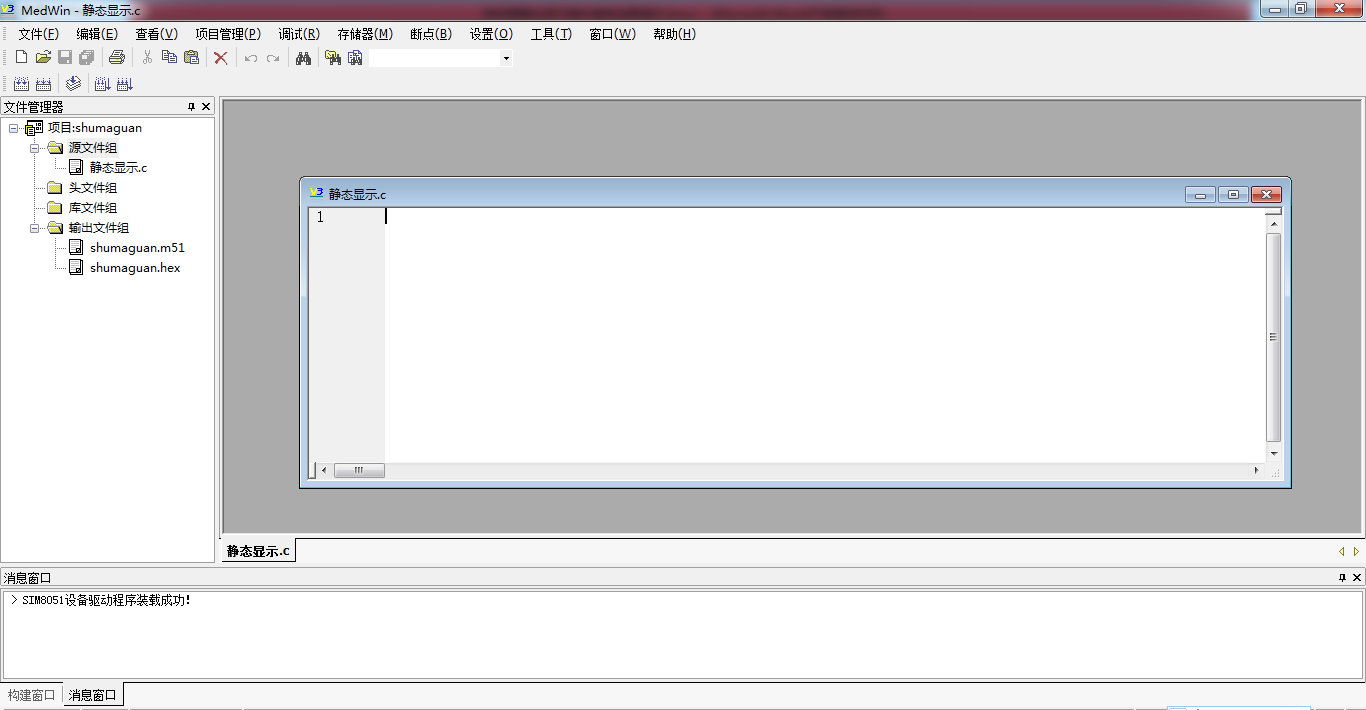
Task: Open the 窗口(W) menu
Action: [x=612, y=34]
